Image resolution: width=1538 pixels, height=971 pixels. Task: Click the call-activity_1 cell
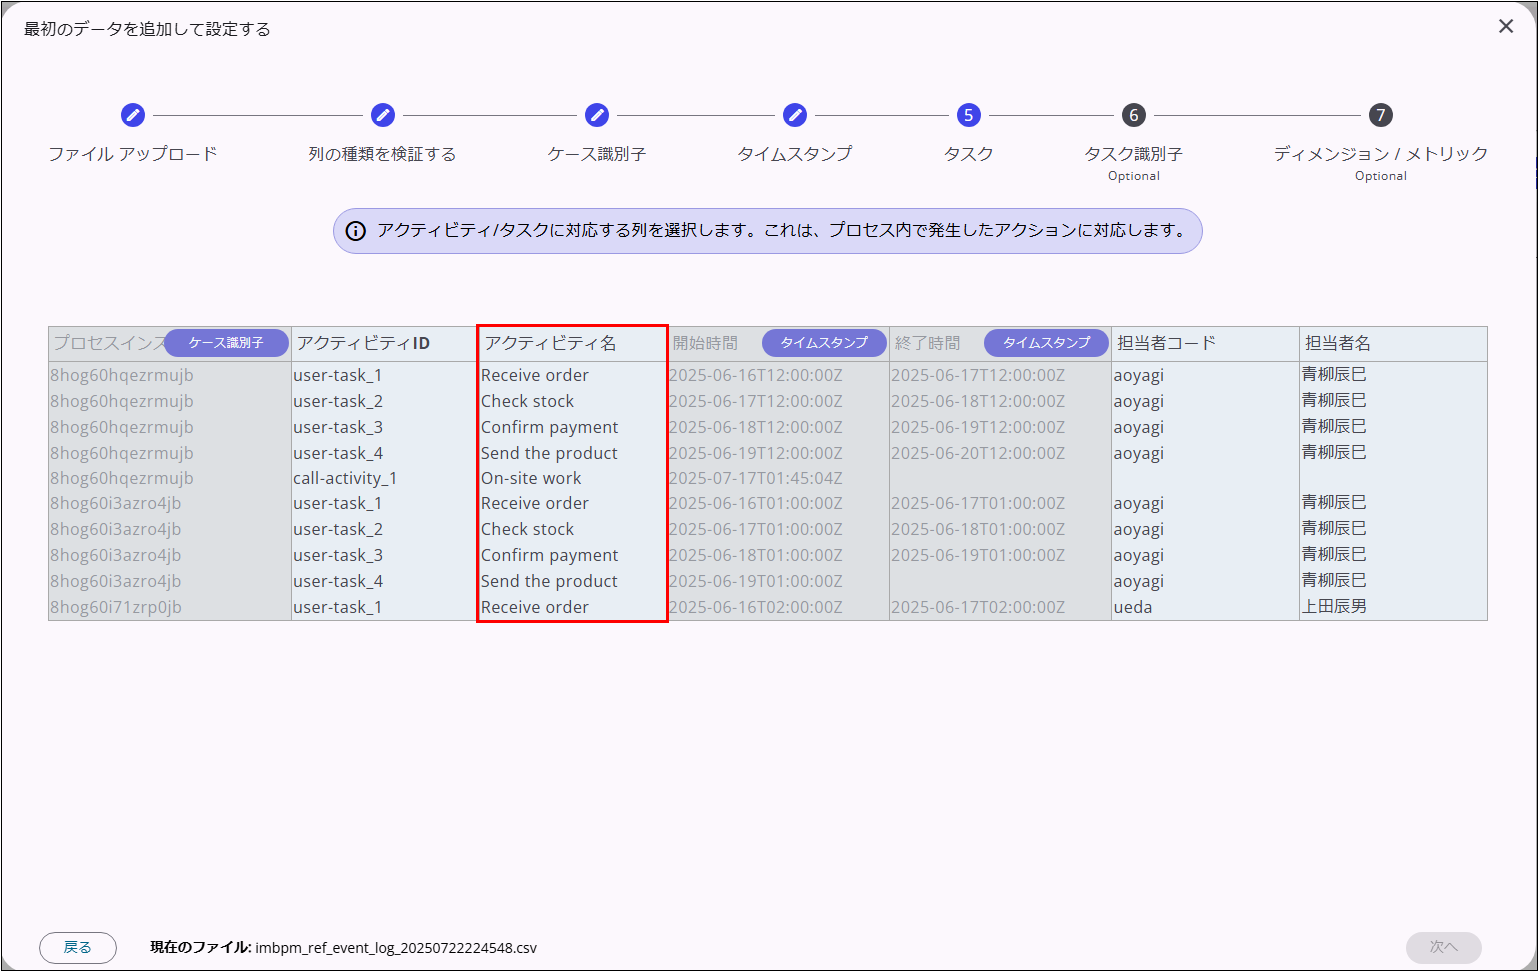pyautogui.click(x=345, y=478)
